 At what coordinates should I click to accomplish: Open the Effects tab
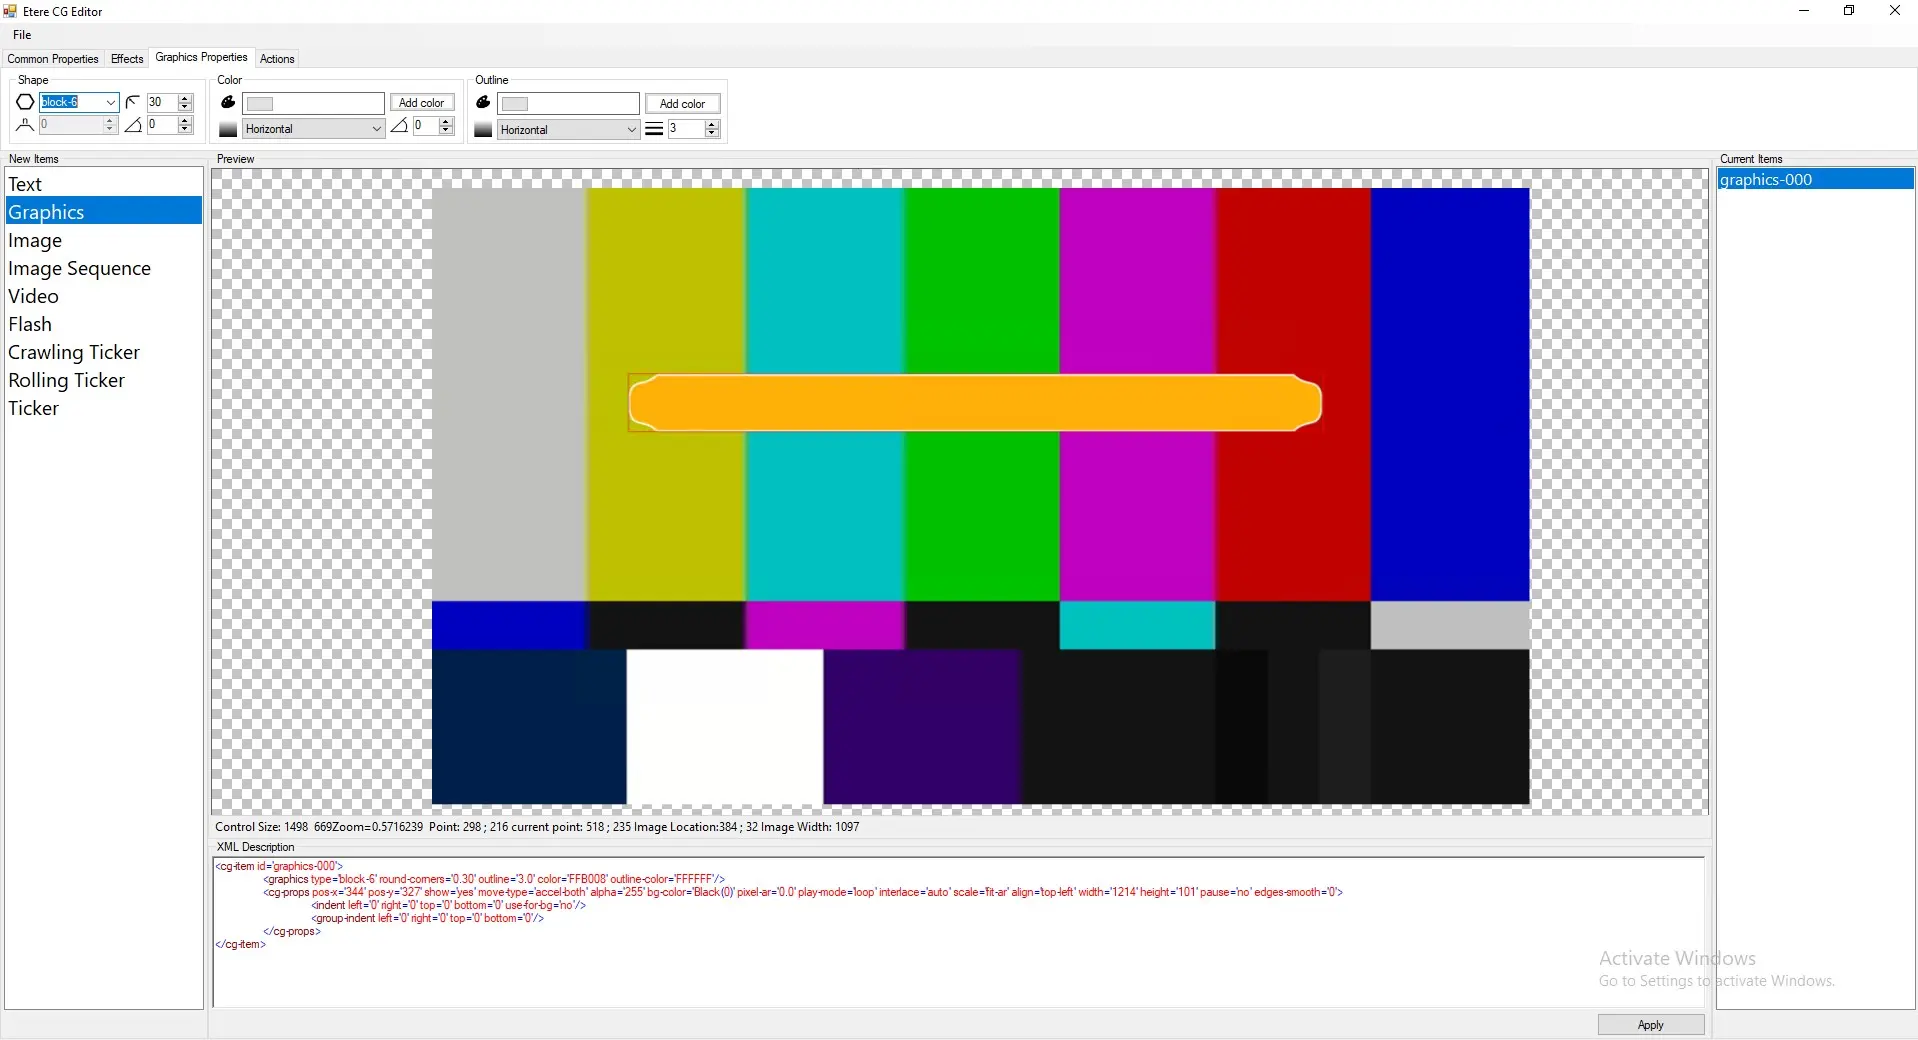click(127, 59)
